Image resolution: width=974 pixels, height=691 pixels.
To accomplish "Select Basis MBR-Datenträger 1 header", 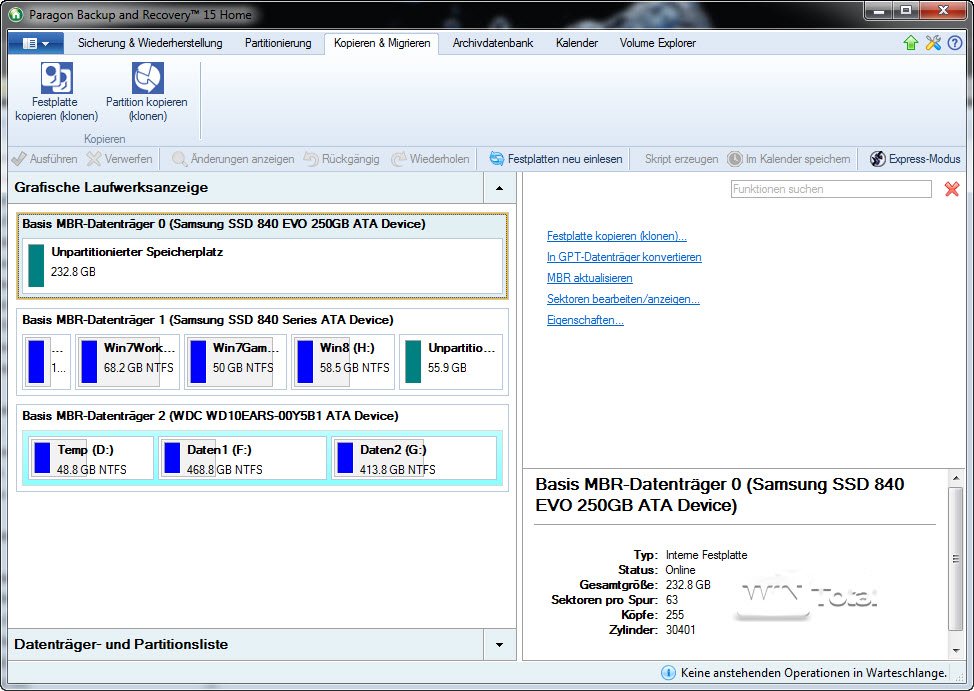I will click(207, 320).
